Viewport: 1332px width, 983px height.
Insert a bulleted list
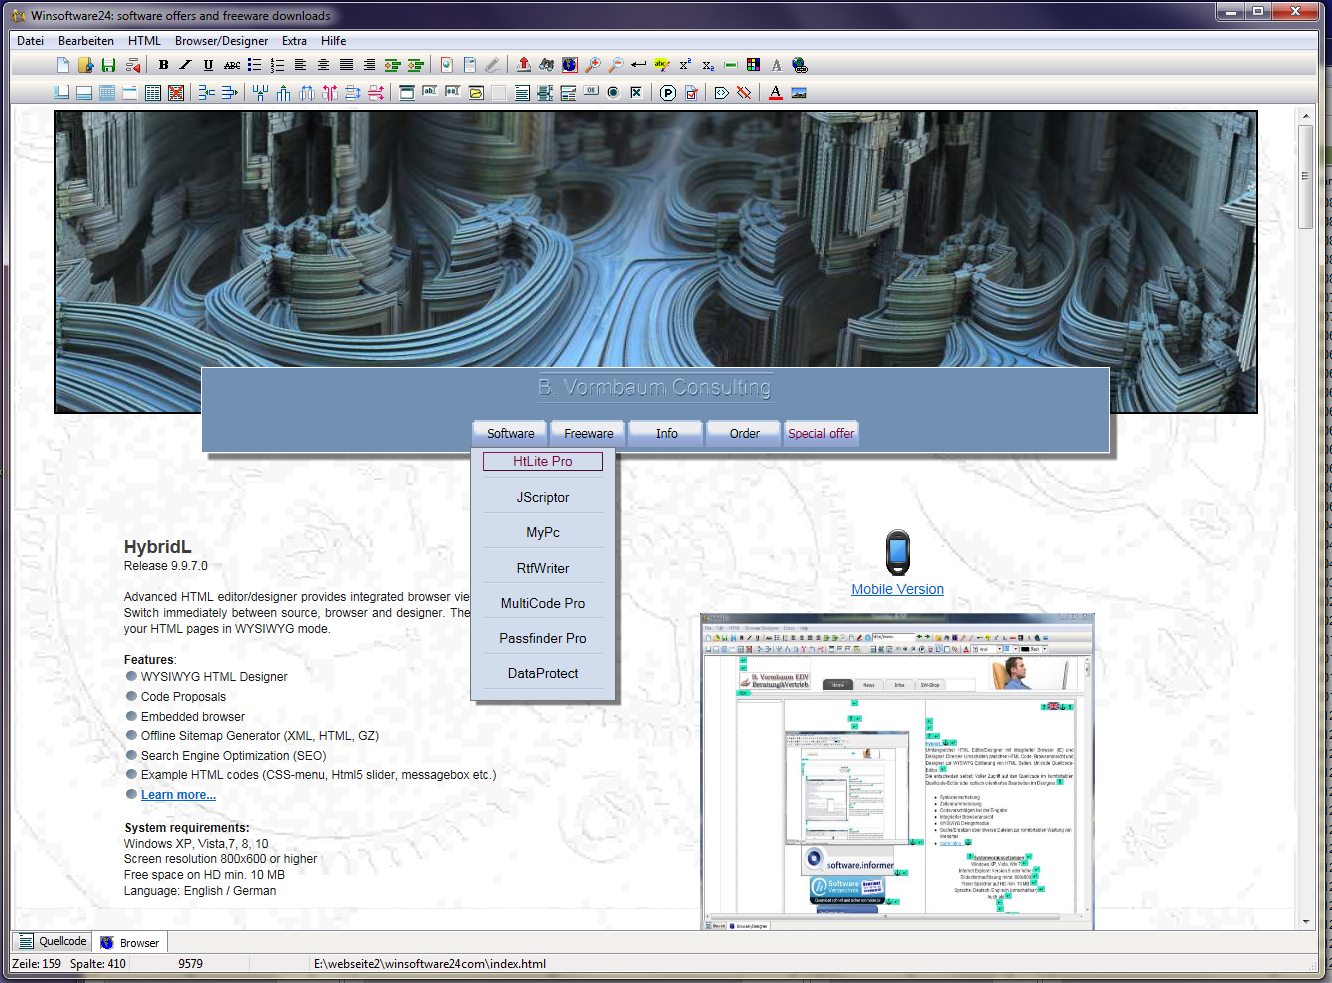point(254,65)
